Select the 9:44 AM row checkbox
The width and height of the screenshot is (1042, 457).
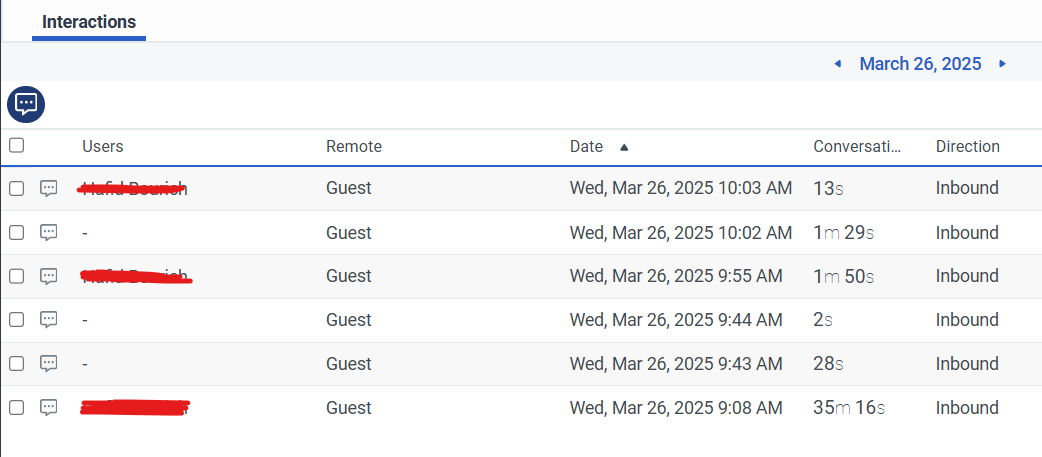click(x=16, y=320)
